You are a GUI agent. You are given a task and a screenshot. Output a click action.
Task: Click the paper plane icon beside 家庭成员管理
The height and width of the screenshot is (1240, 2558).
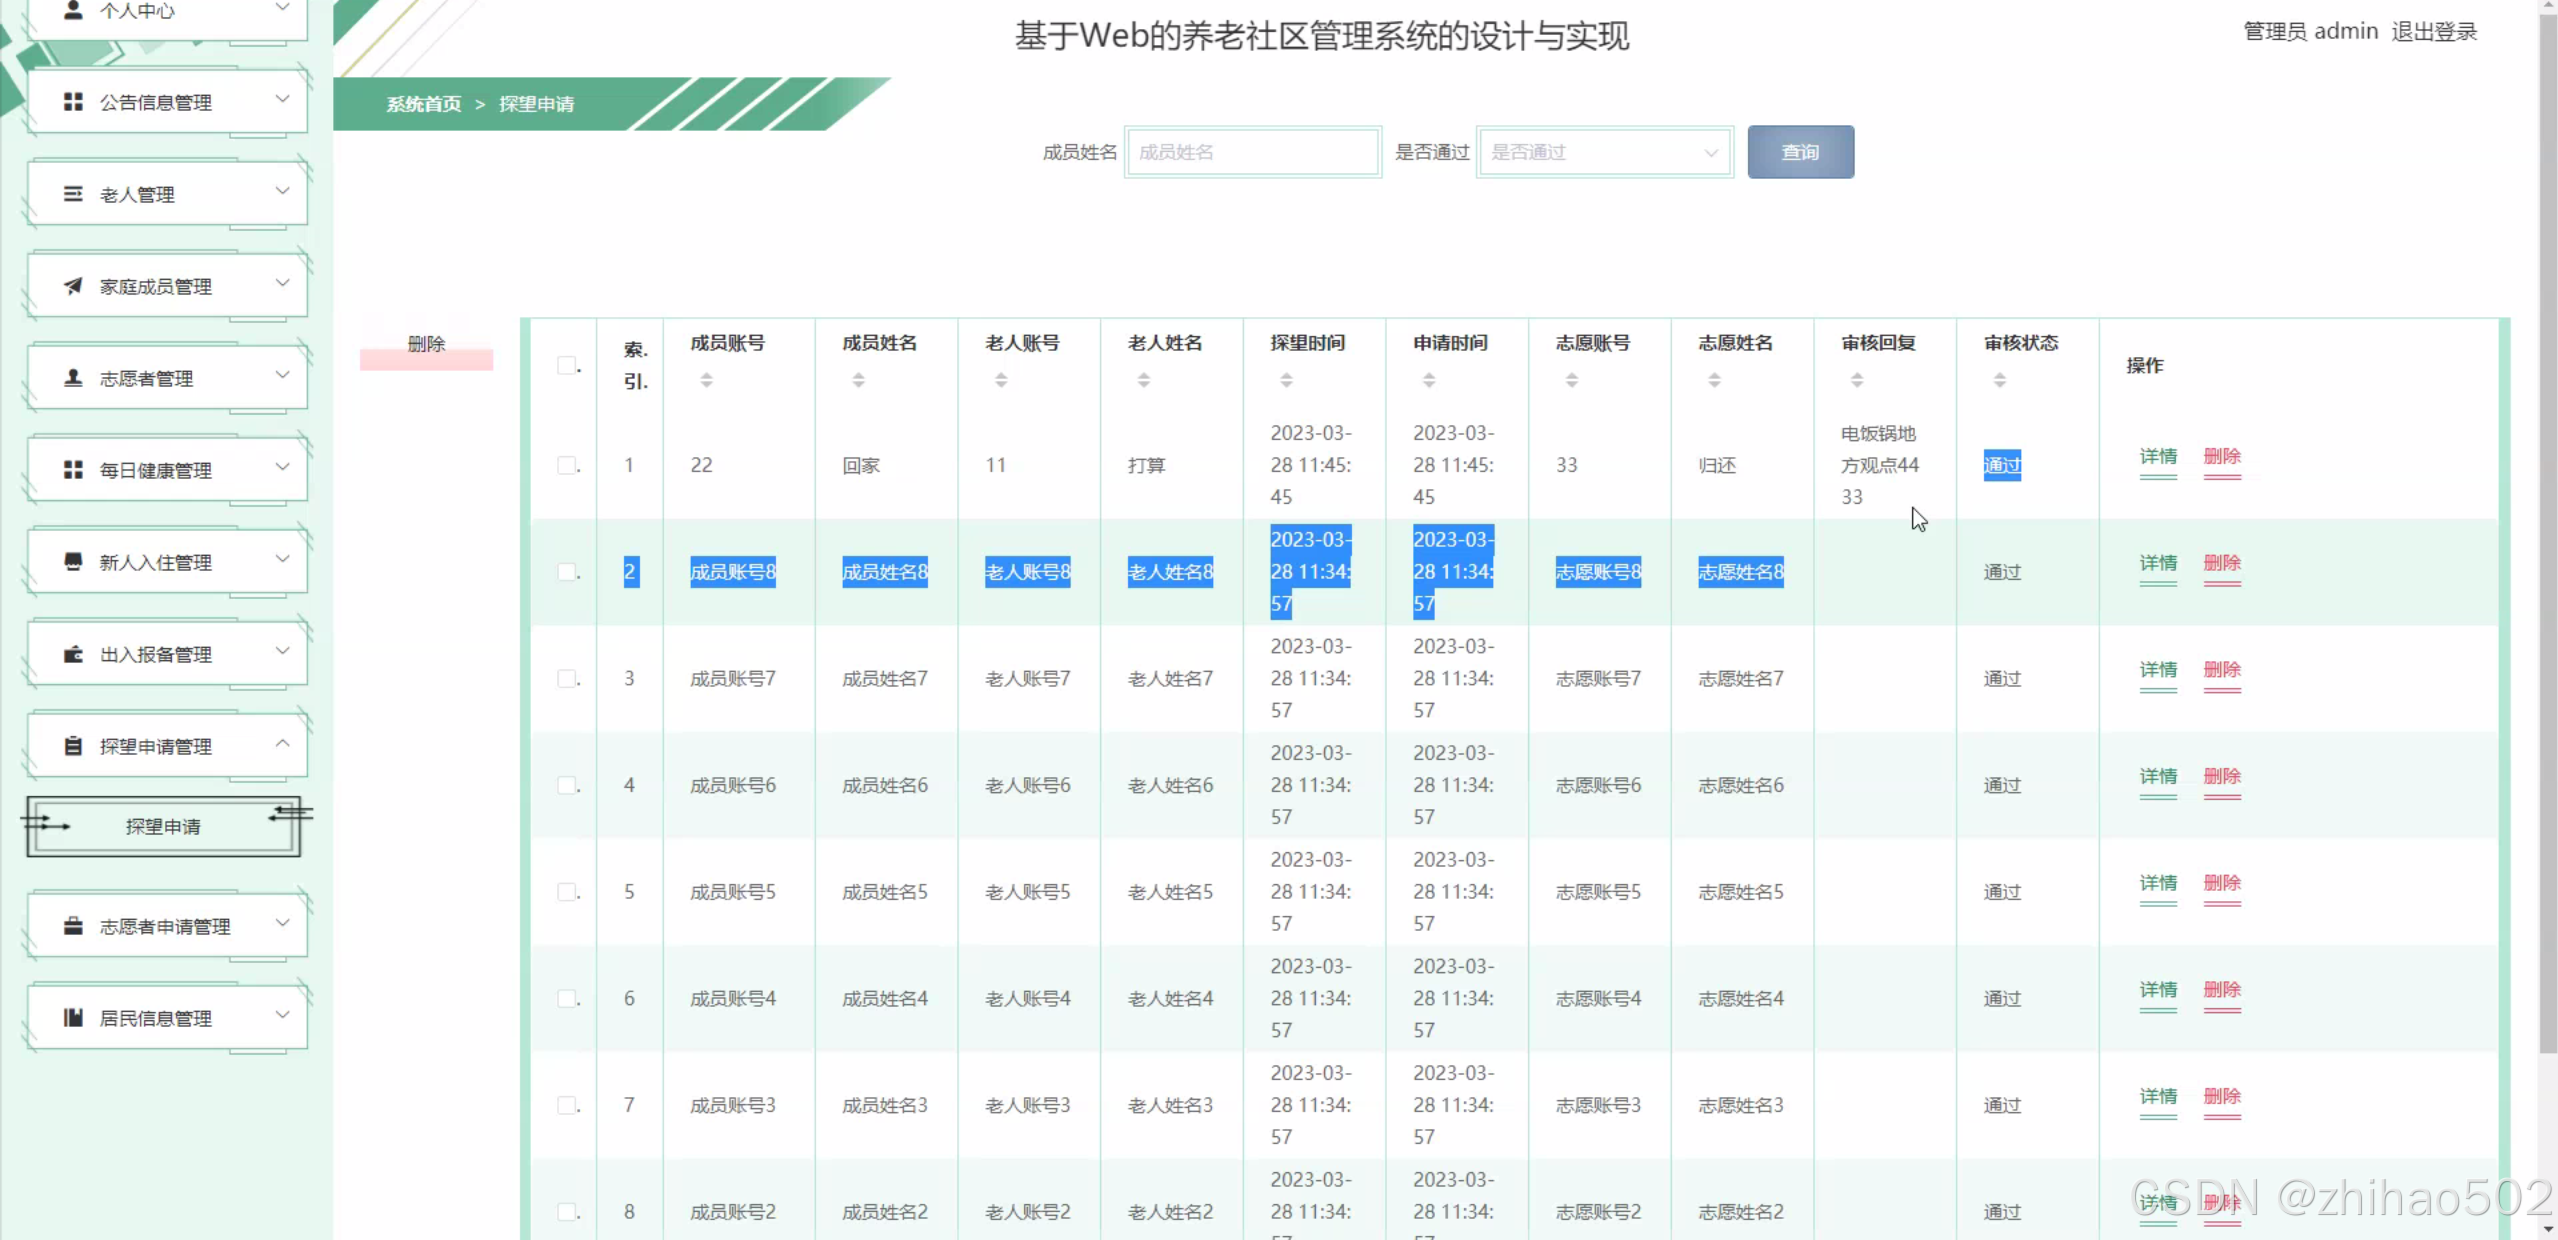pos(73,286)
